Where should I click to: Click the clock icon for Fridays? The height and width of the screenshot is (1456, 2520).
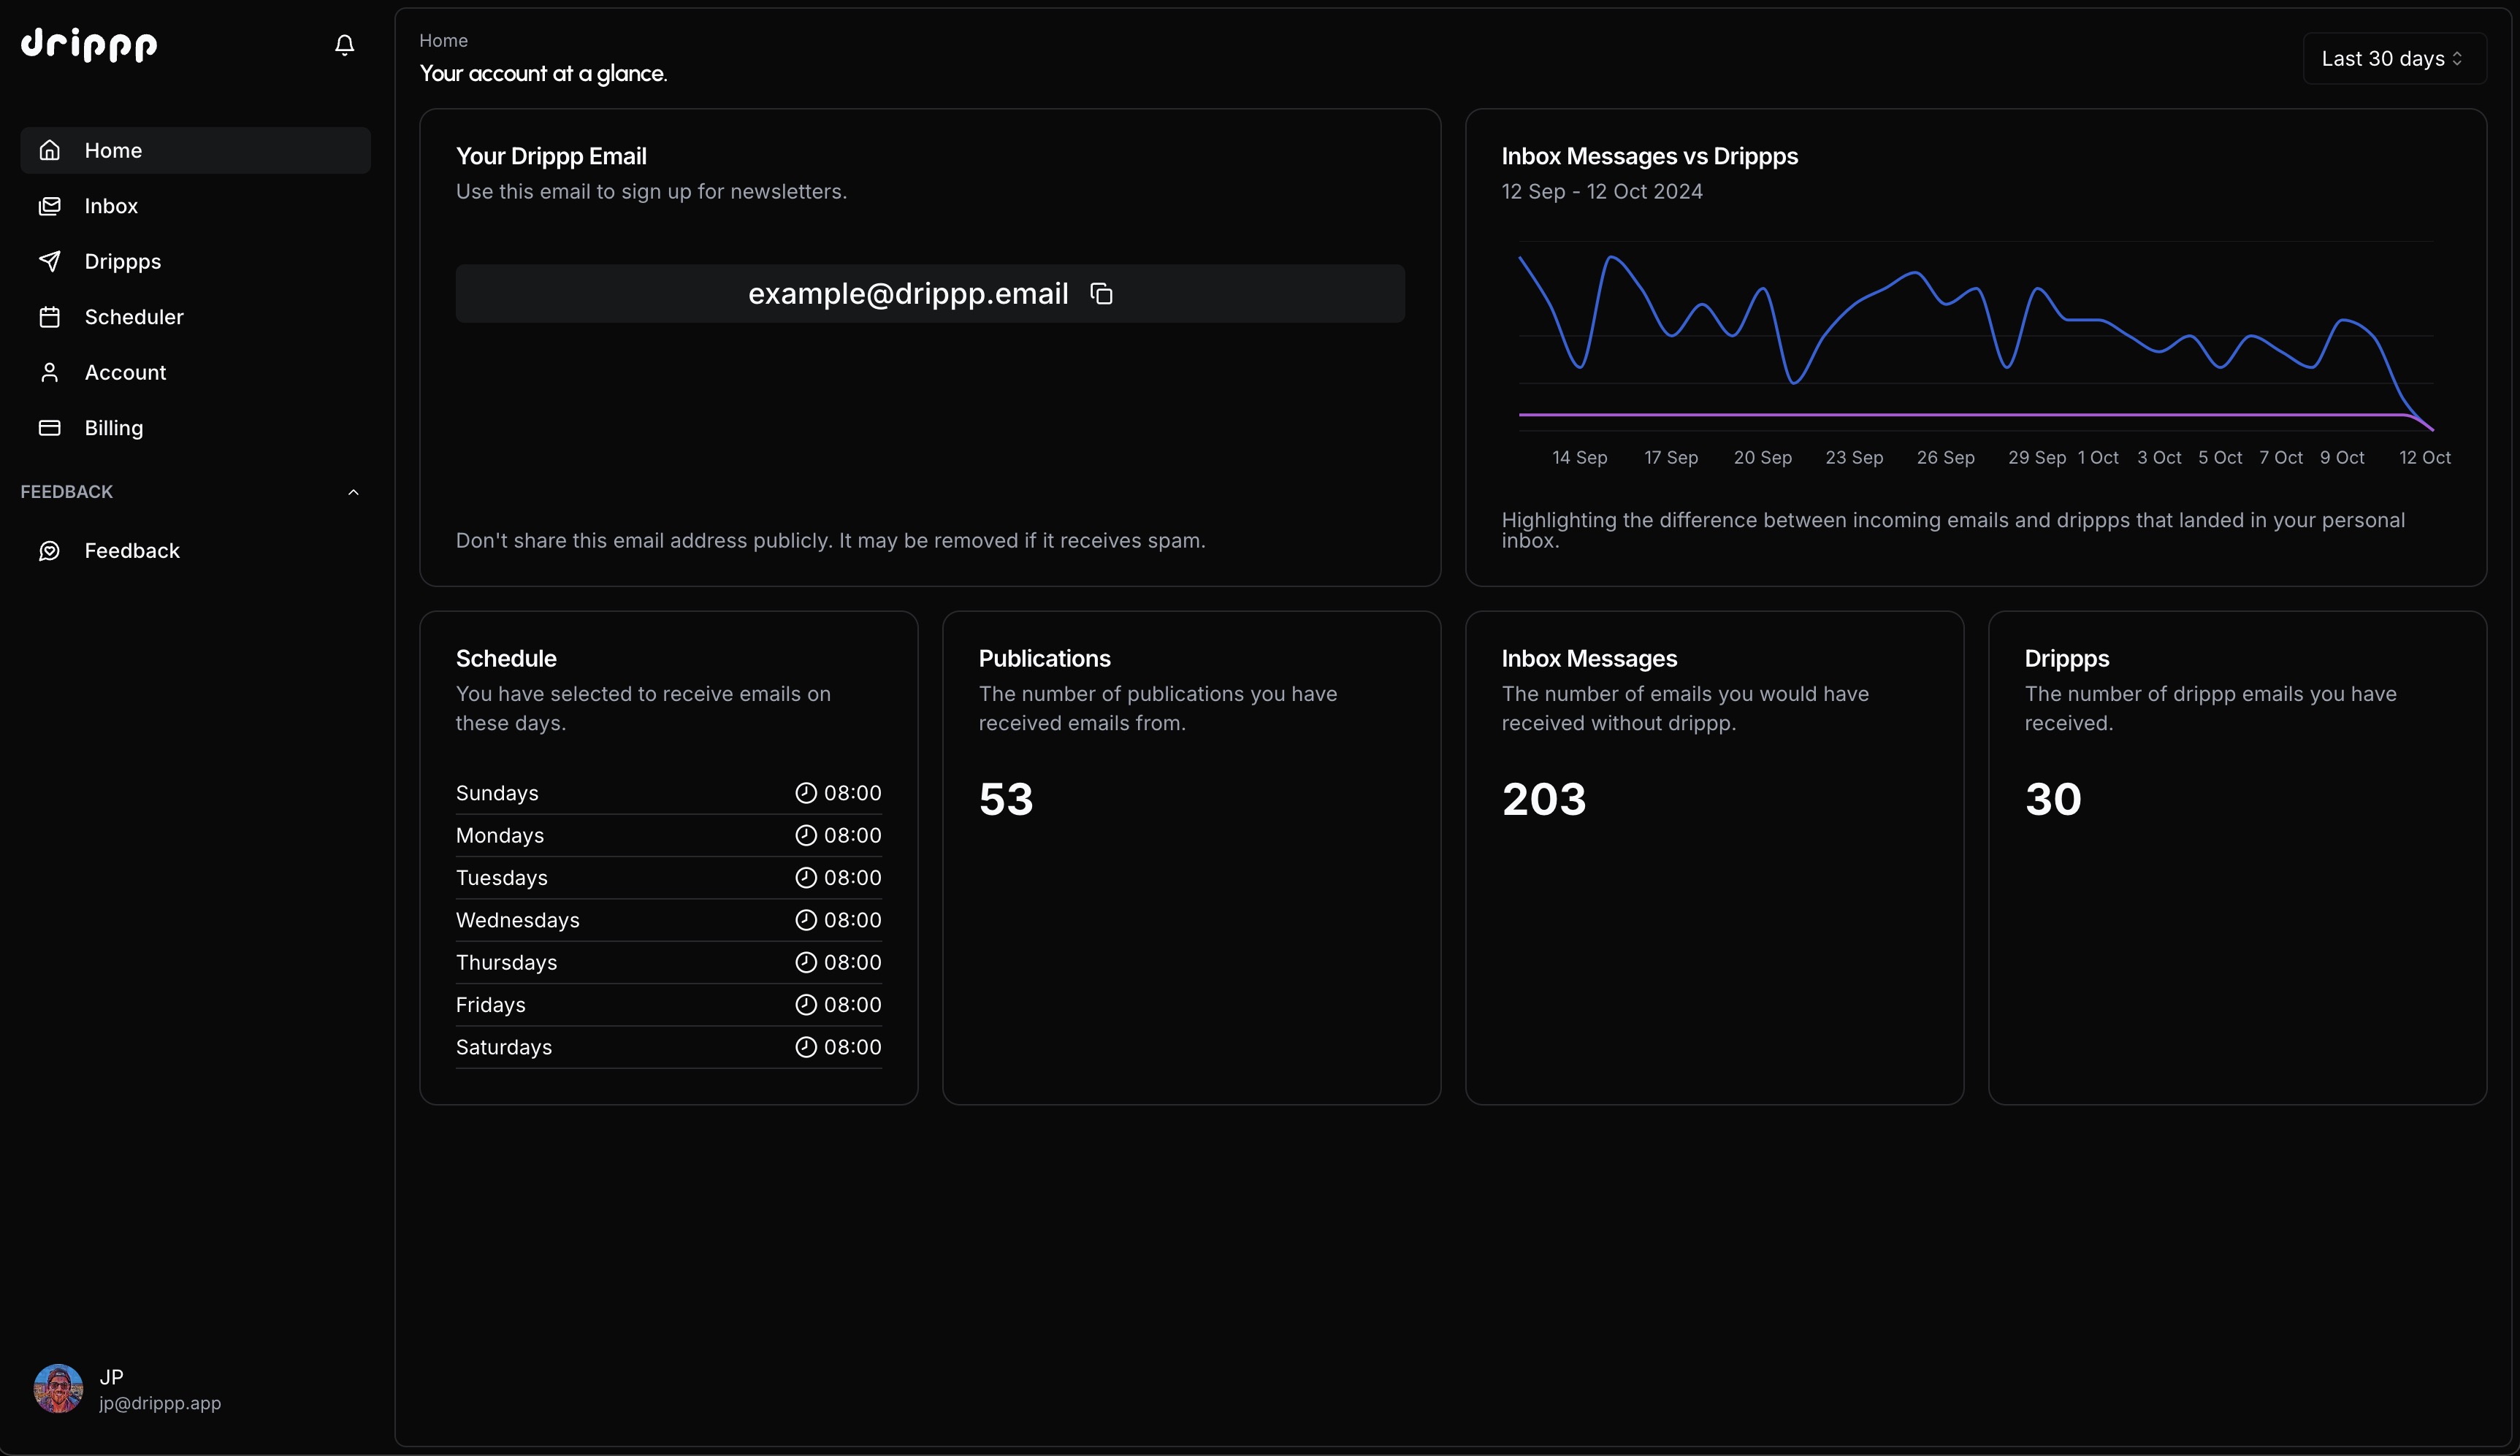(x=805, y=1005)
